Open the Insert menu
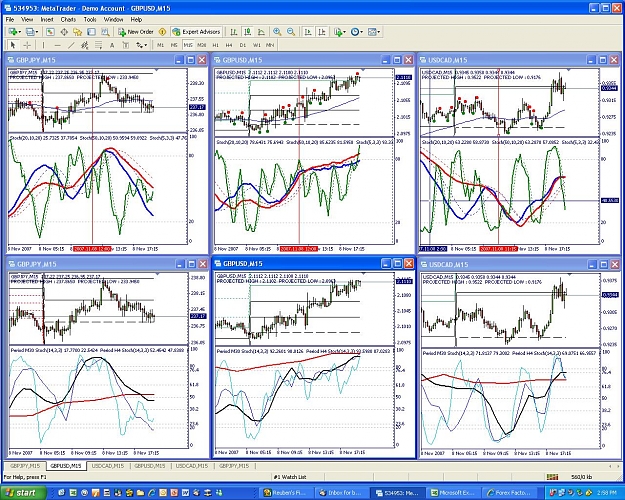Viewport: 625px width, 500px height. pyautogui.click(x=47, y=19)
